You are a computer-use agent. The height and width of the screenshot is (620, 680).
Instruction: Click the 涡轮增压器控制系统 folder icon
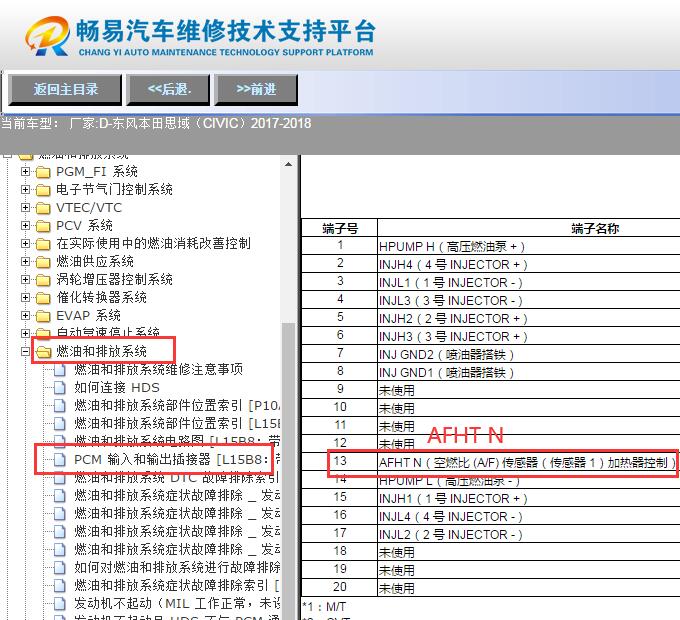coord(43,280)
